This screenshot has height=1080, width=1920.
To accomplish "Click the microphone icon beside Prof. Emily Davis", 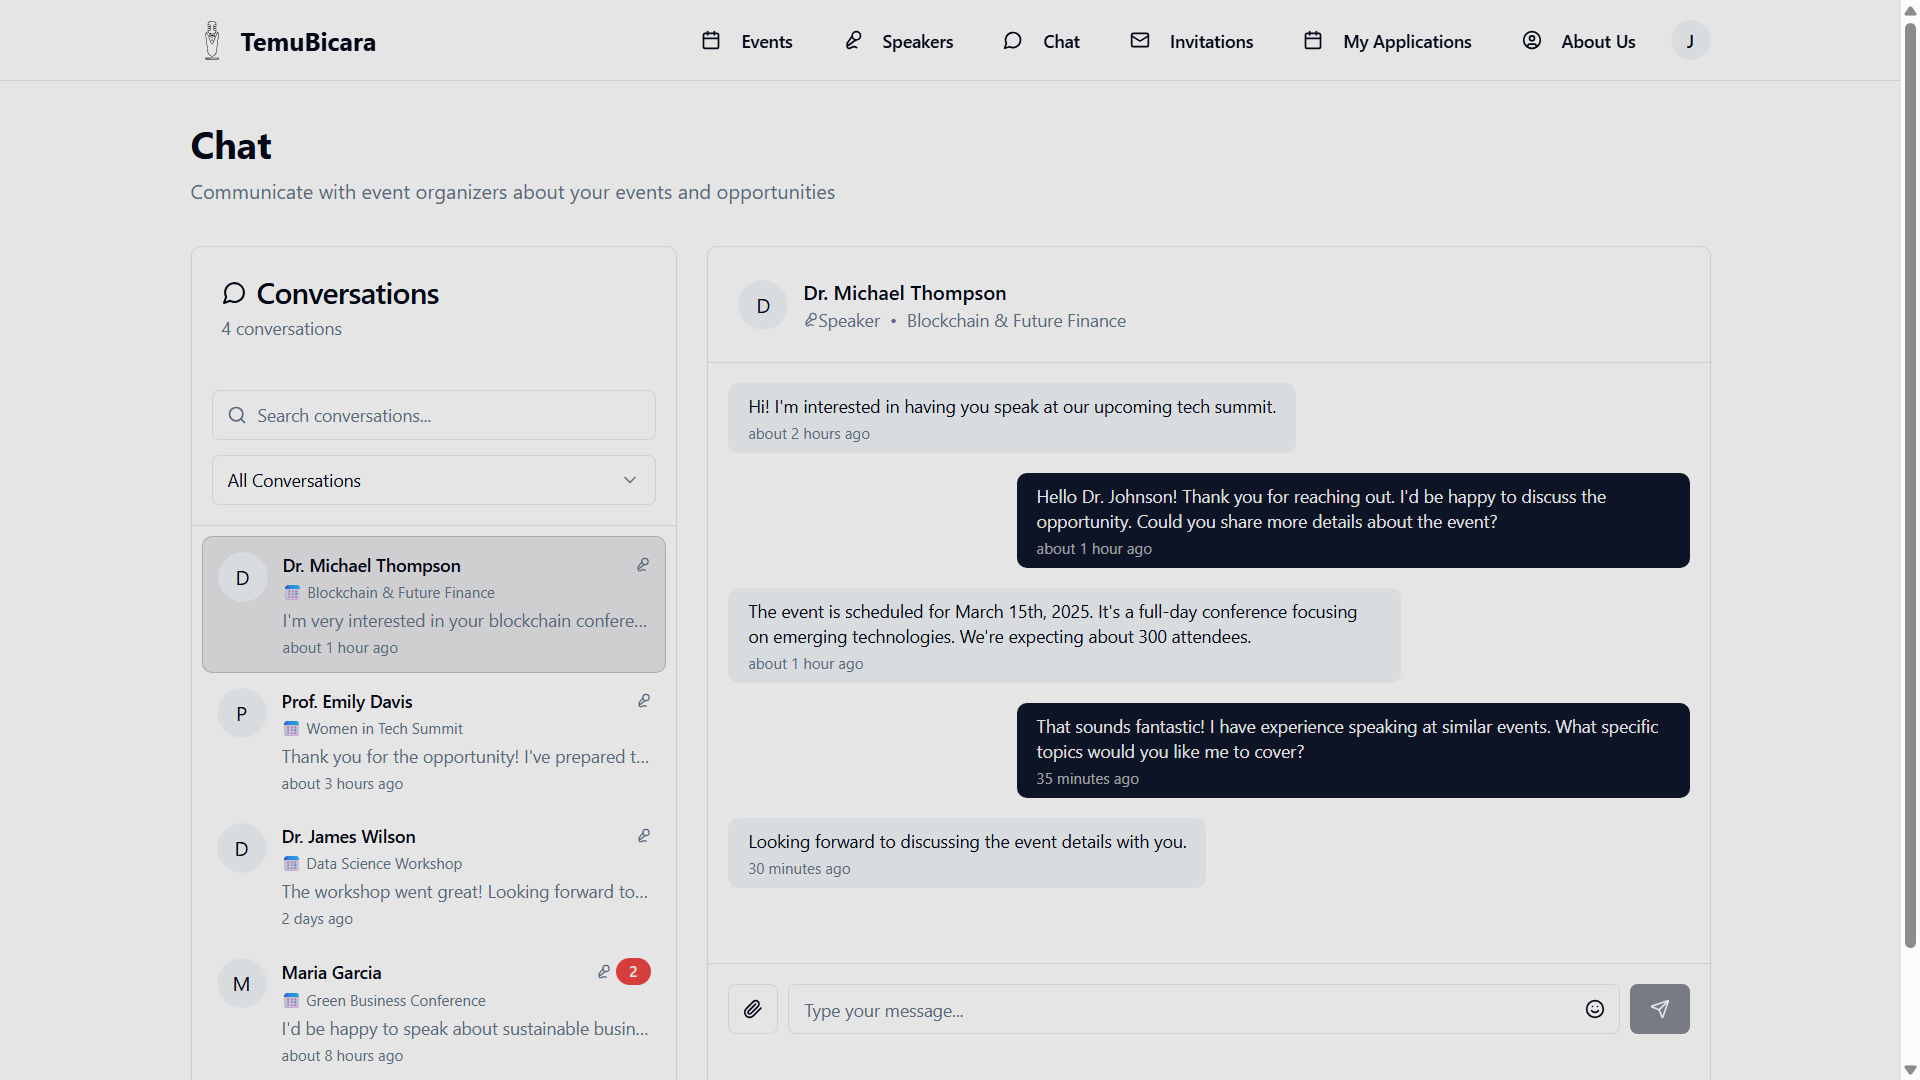I will (644, 701).
